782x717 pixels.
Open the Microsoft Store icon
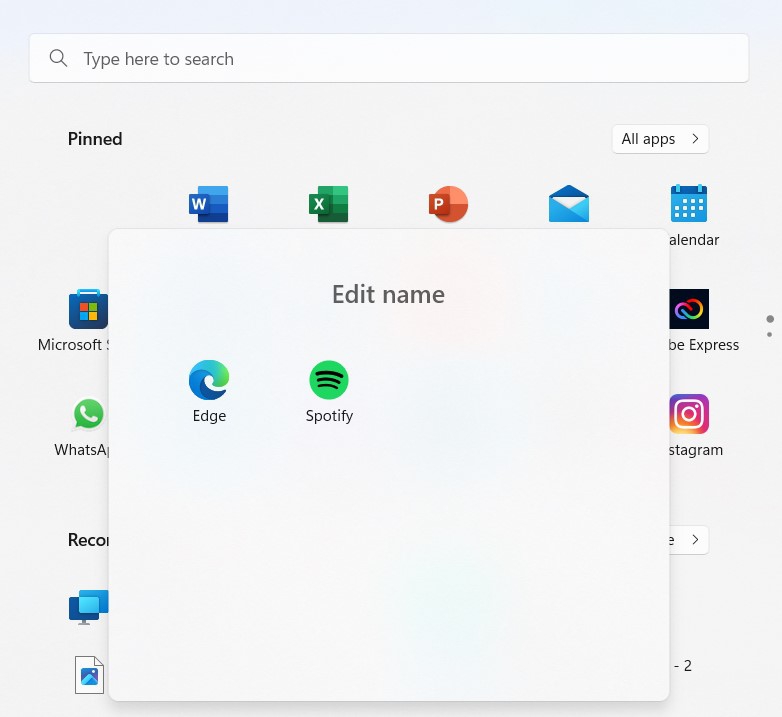pyautogui.click(x=88, y=309)
